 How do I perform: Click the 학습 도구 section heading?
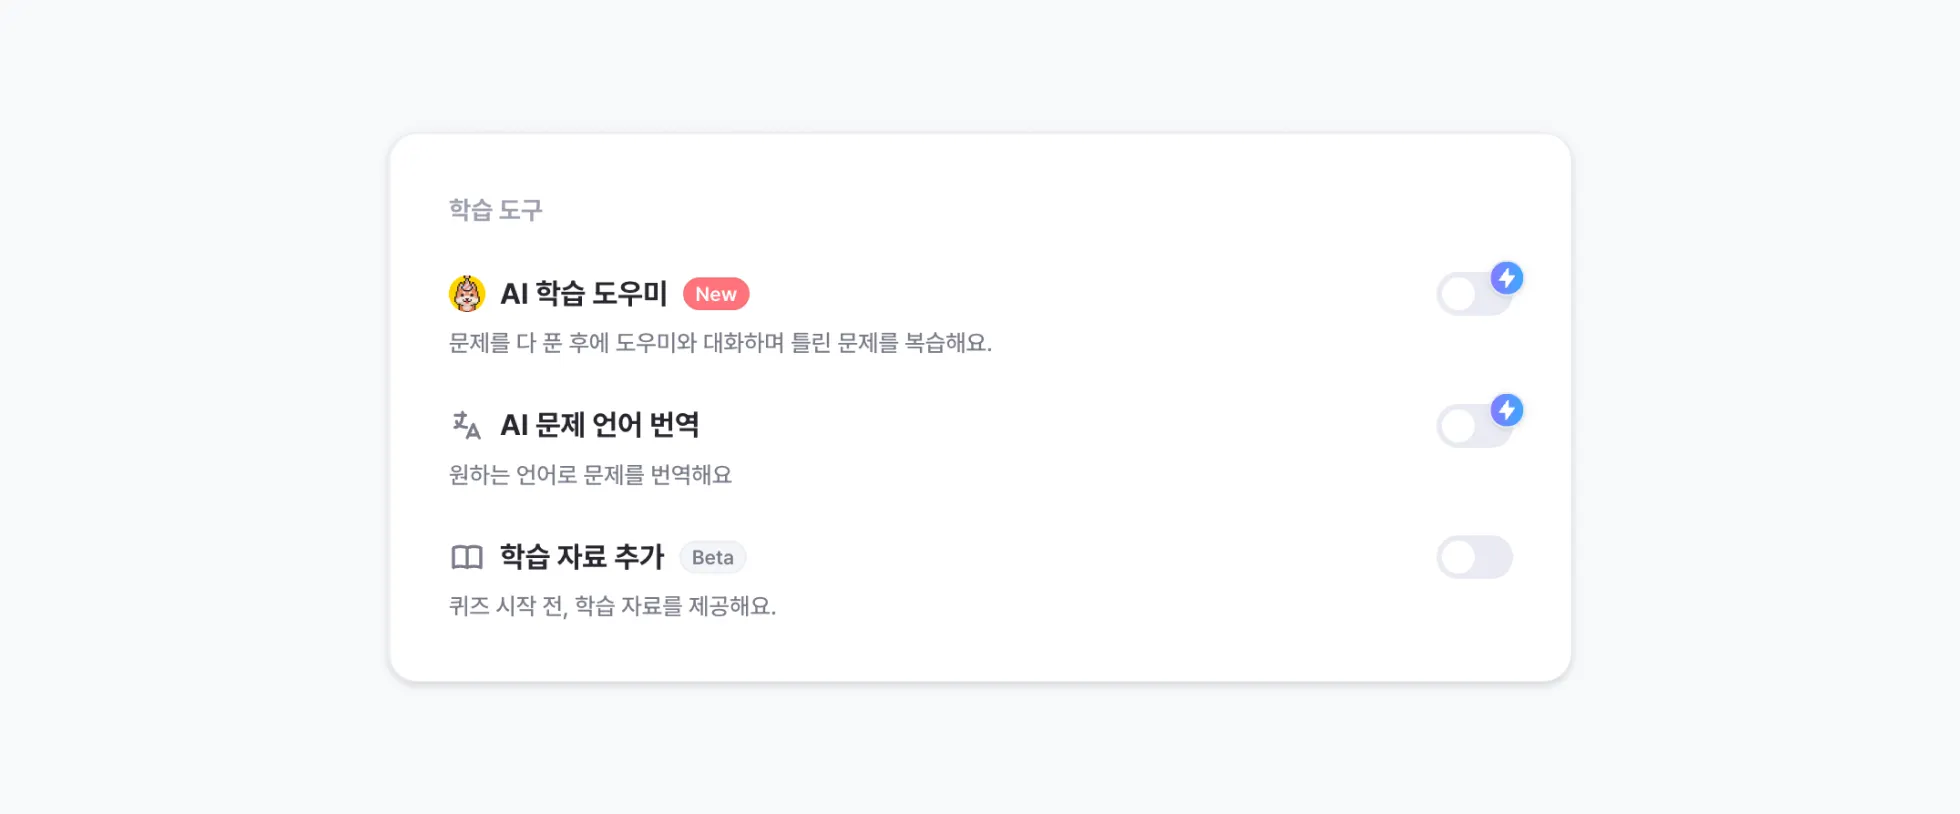pyautogui.click(x=495, y=210)
